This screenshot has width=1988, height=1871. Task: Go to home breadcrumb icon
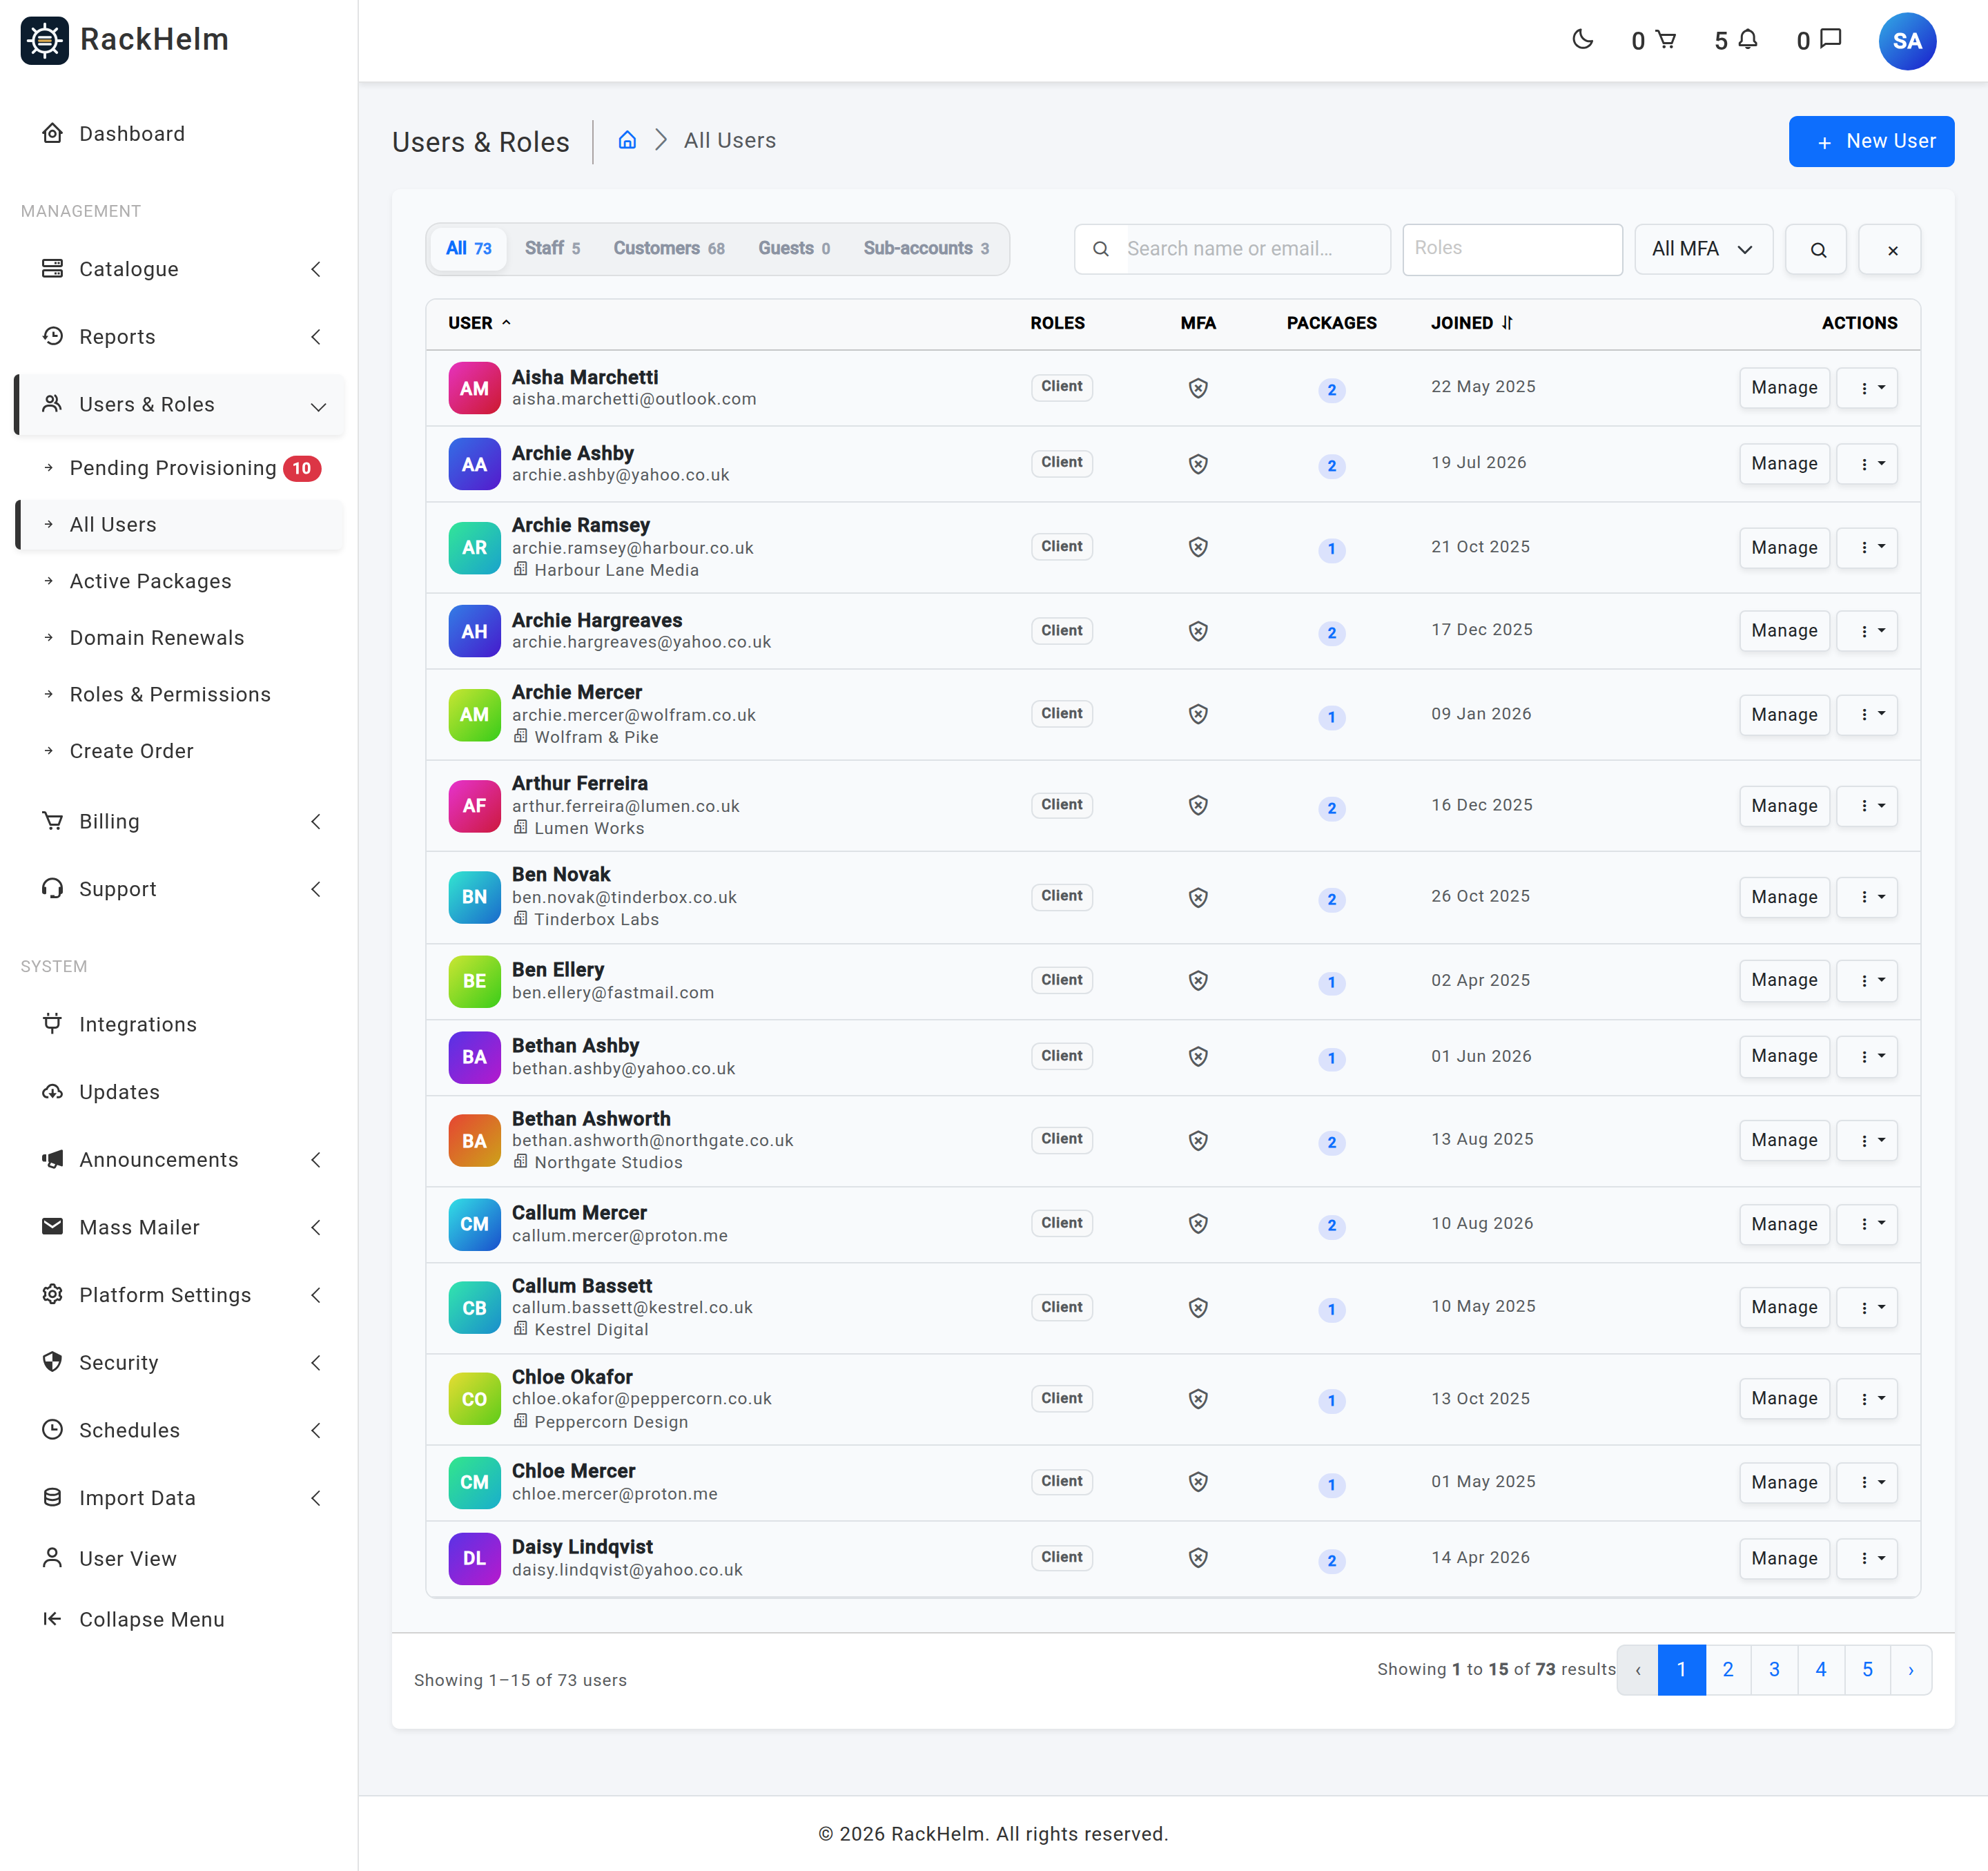[x=627, y=140]
